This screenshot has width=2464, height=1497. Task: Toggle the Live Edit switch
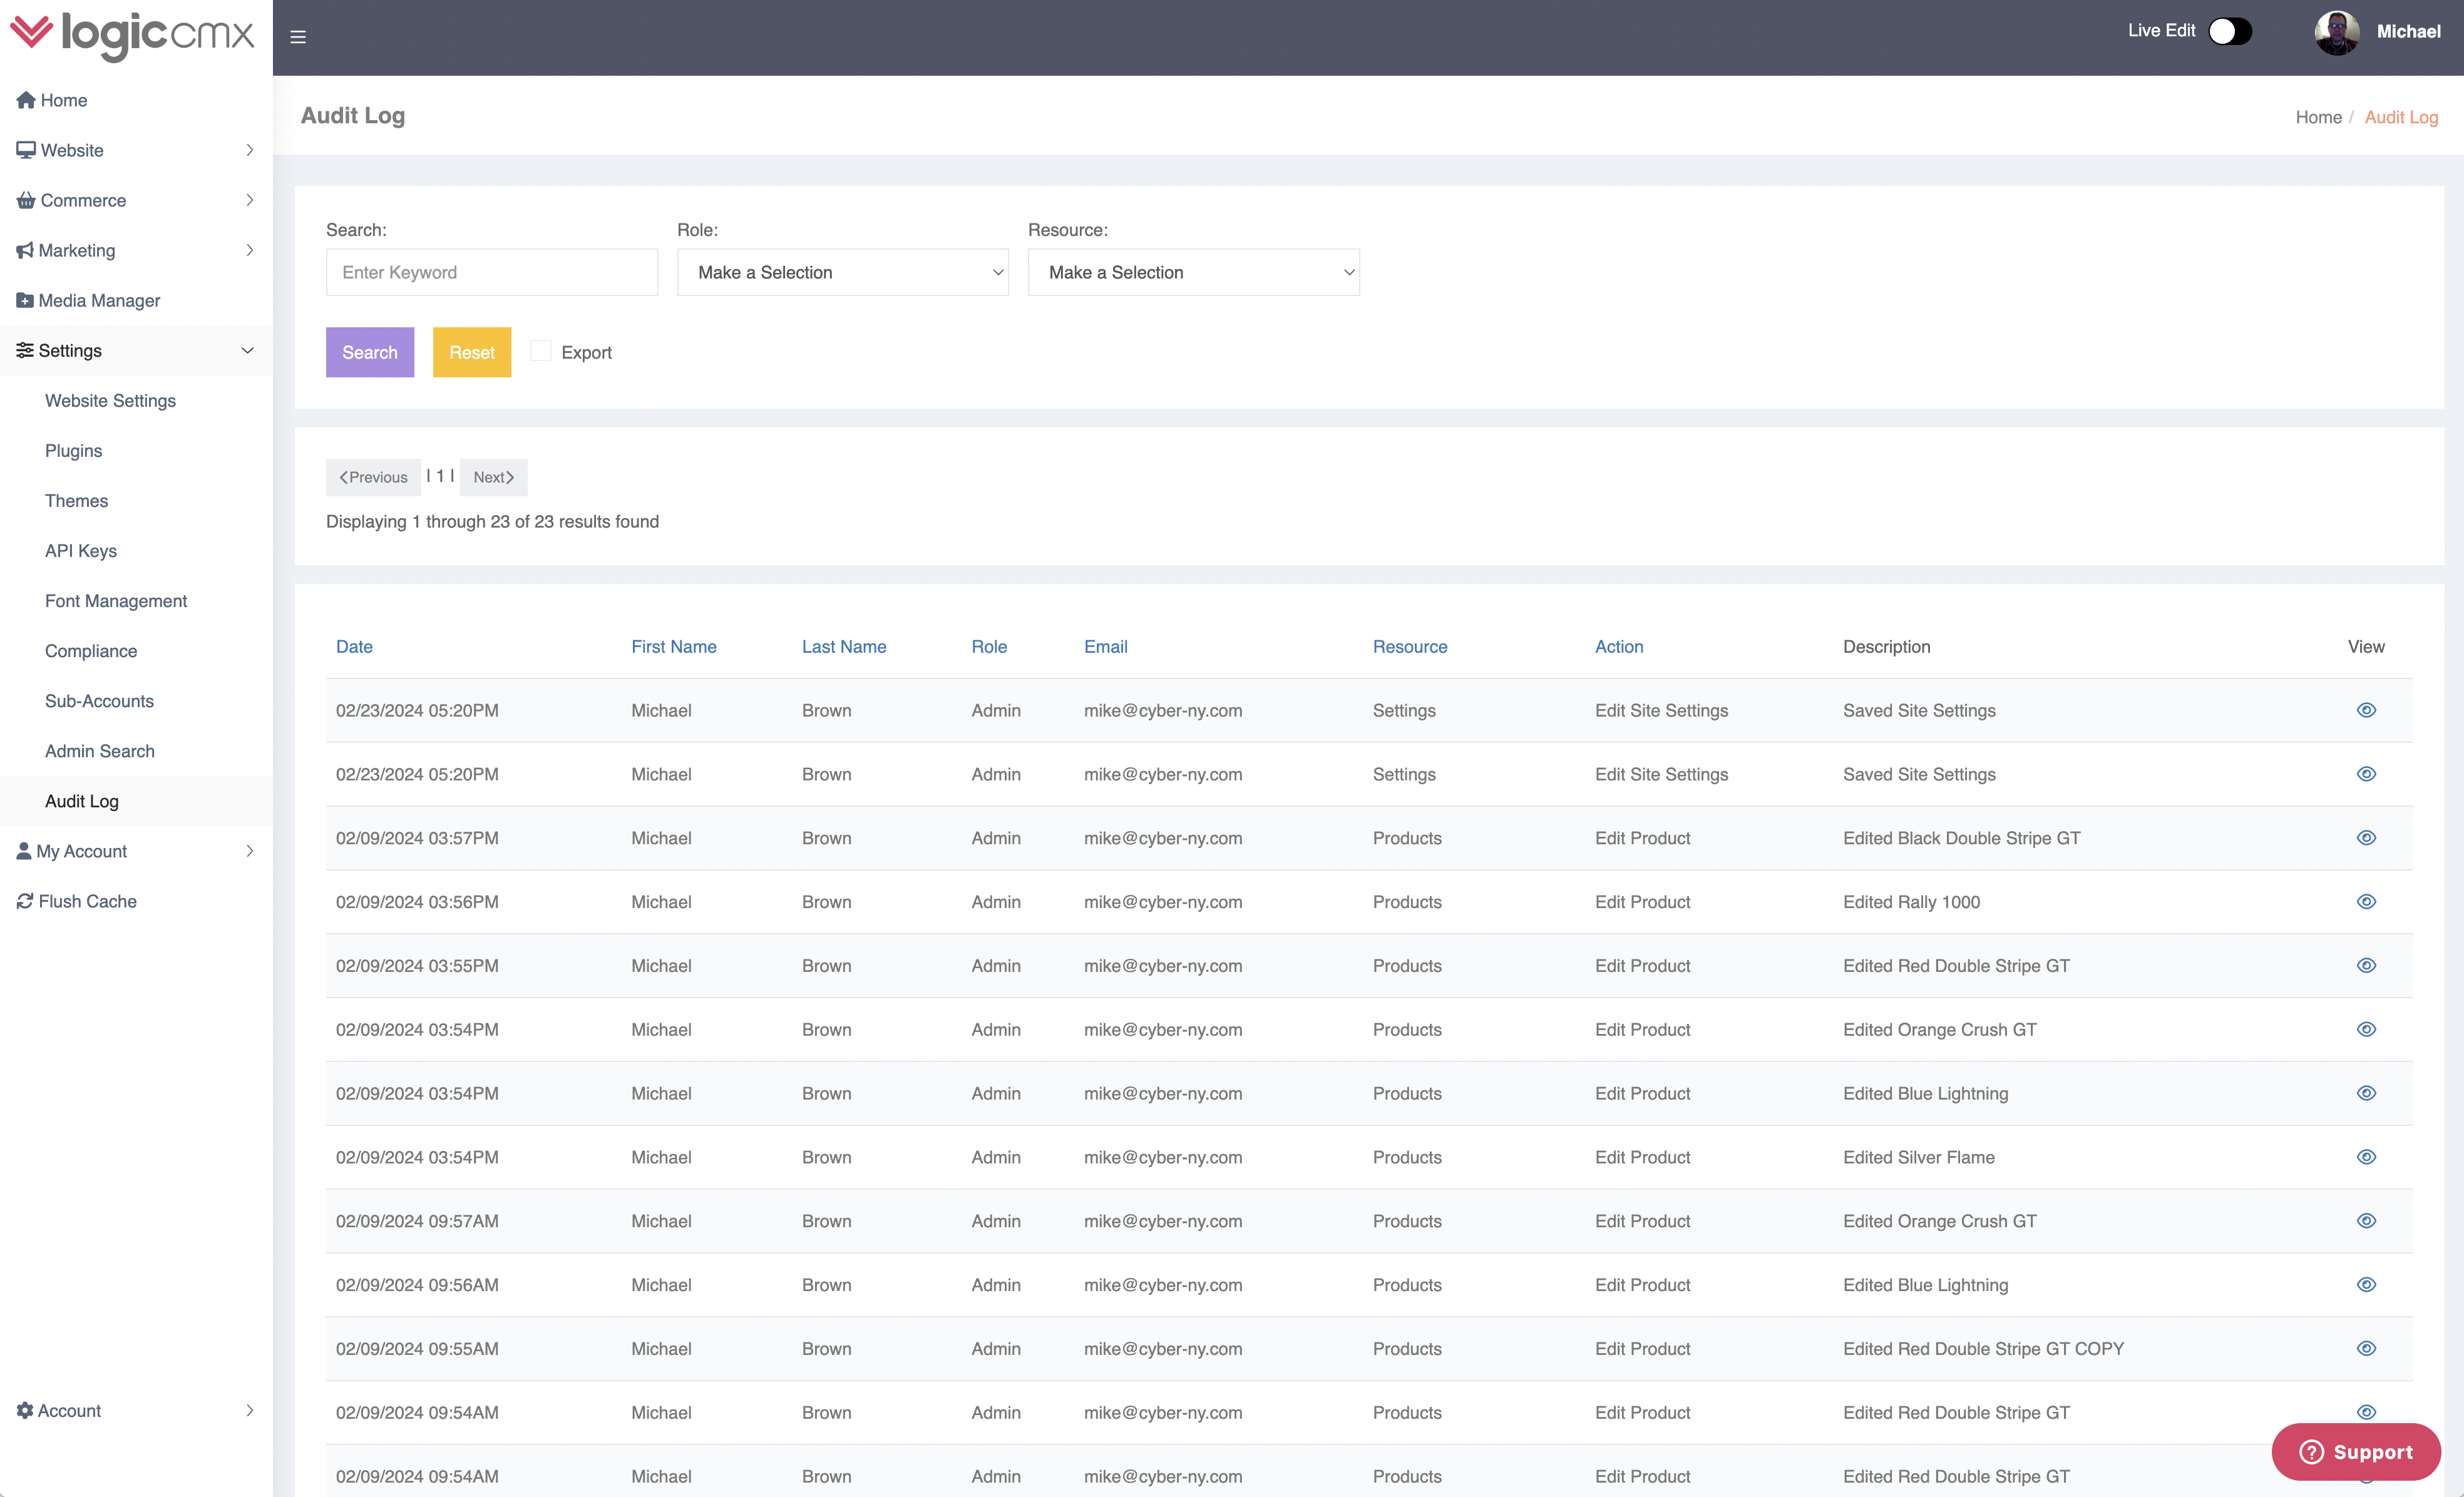pyautogui.click(x=2230, y=31)
